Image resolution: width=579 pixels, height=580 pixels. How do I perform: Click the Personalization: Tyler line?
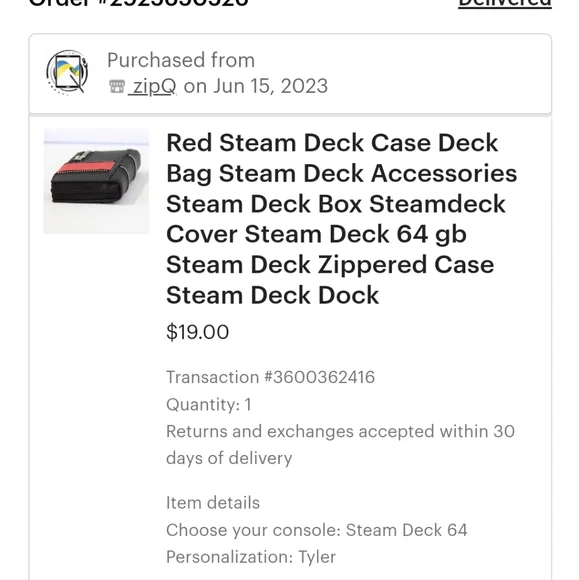click(x=251, y=557)
